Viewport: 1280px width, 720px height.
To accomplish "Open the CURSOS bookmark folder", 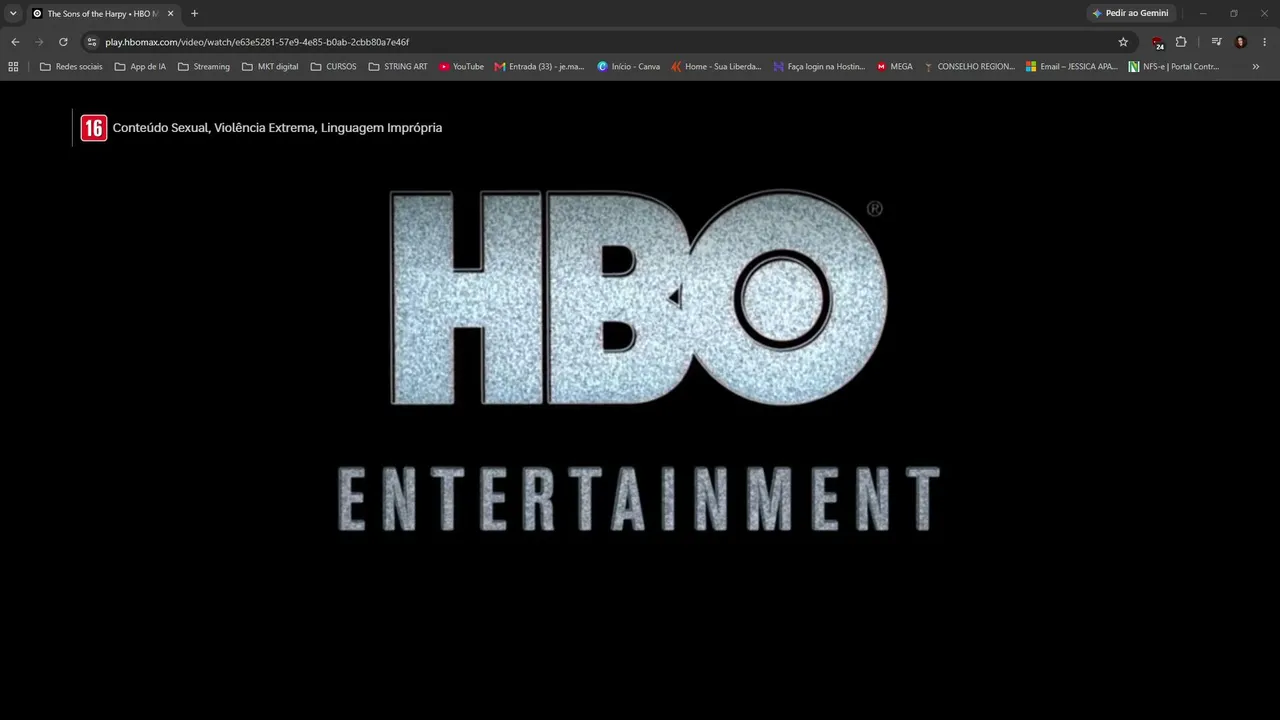I will tap(333, 67).
